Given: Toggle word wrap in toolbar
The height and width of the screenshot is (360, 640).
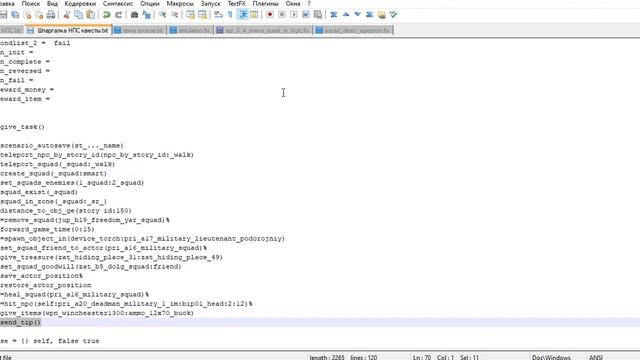Looking at the screenshot, I should coord(218,15).
